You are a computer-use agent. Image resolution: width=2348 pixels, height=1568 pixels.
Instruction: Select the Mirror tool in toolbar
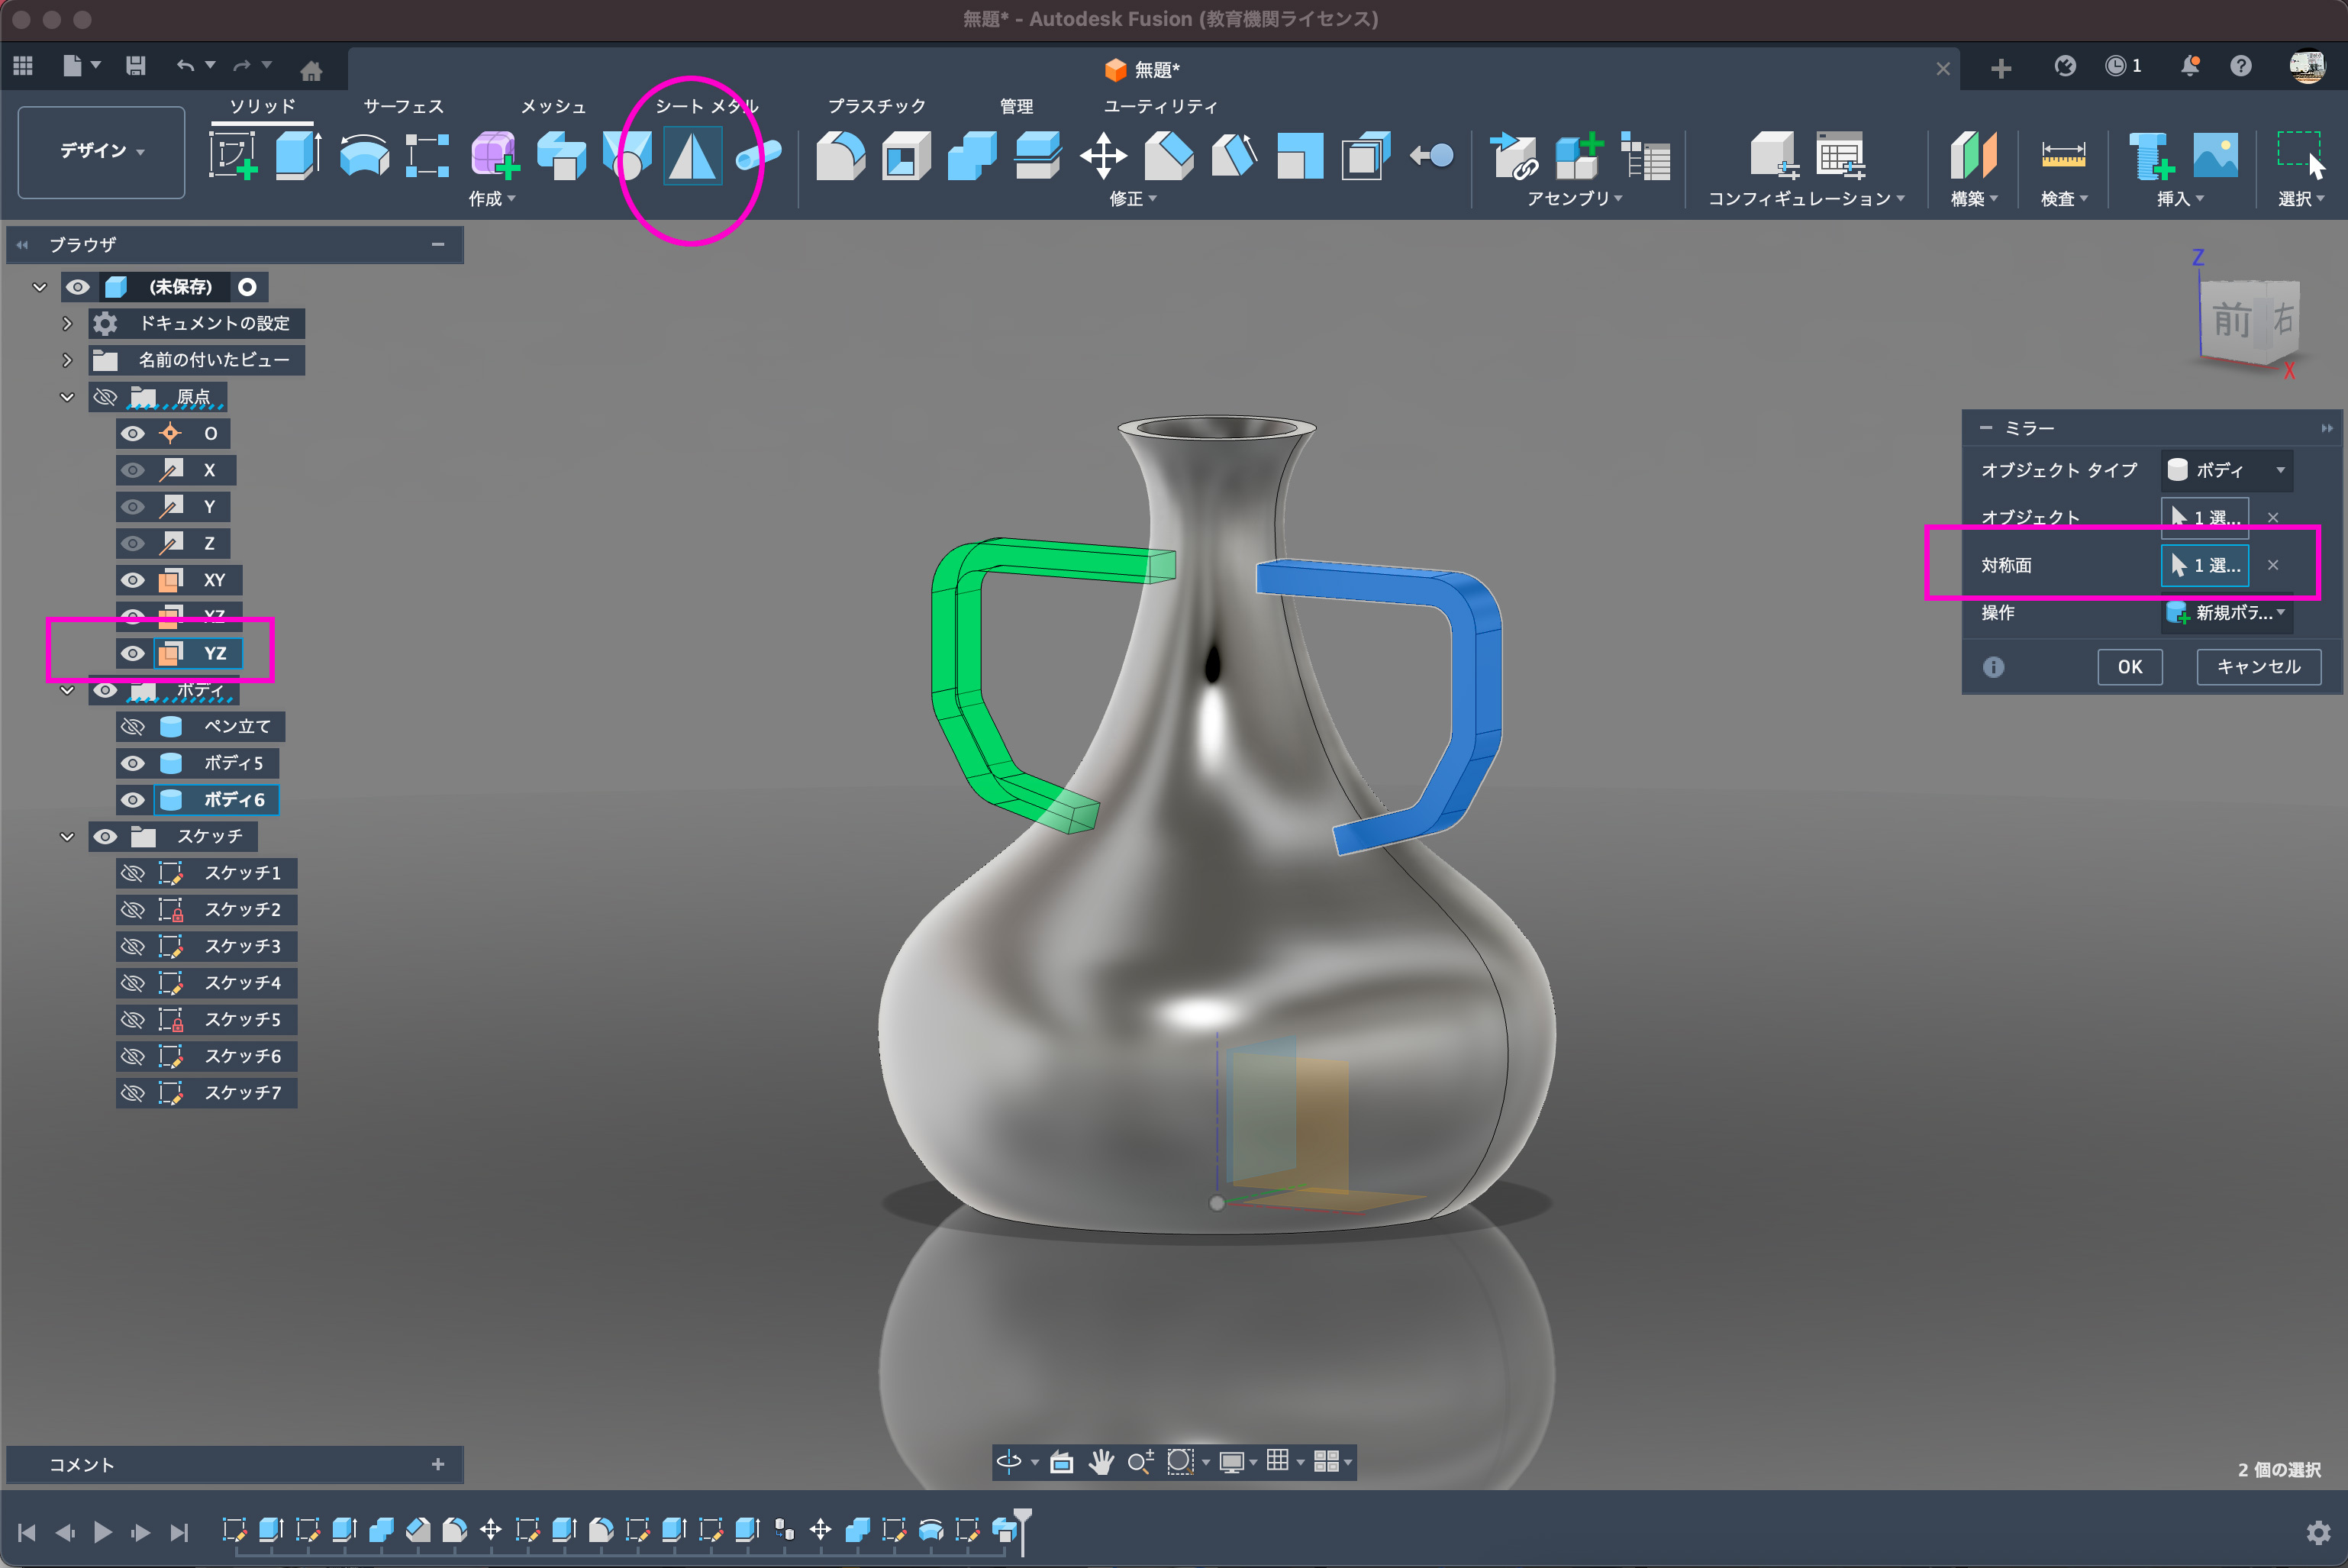pyautogui.click(x=692, y=157)
